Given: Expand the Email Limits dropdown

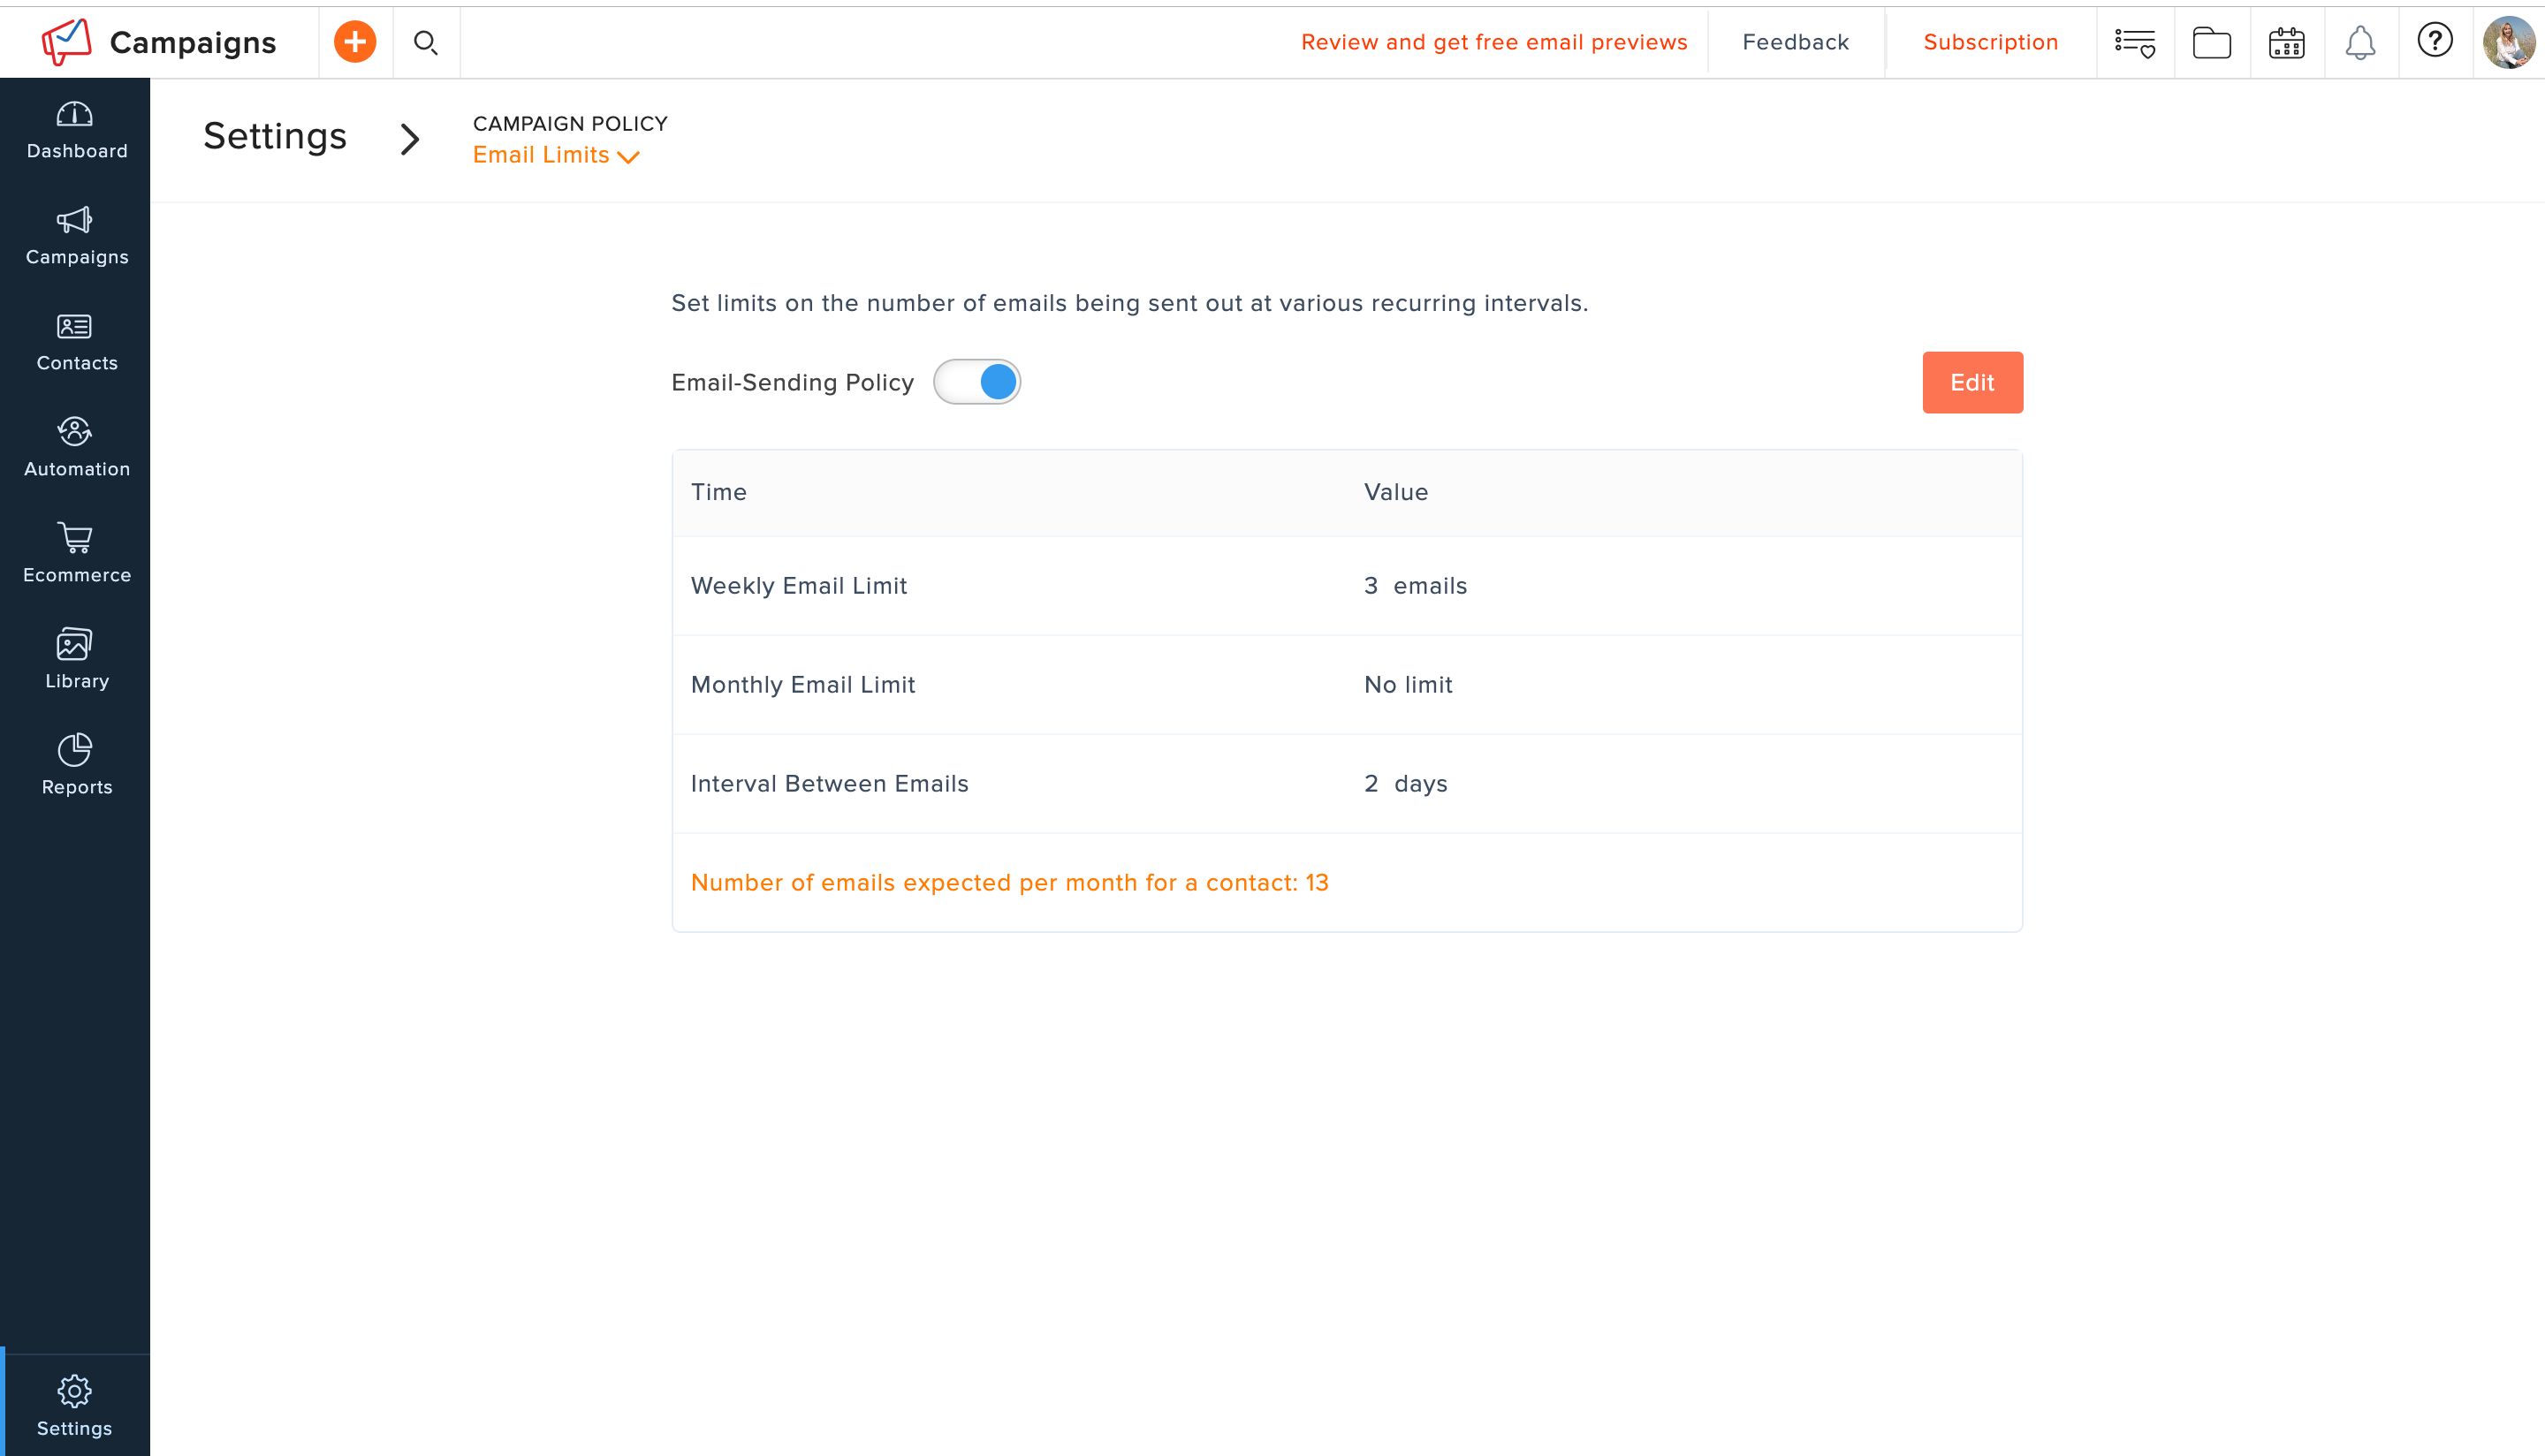Looking at the screenshot, I should pyautogui.click(x=556, y=155).
